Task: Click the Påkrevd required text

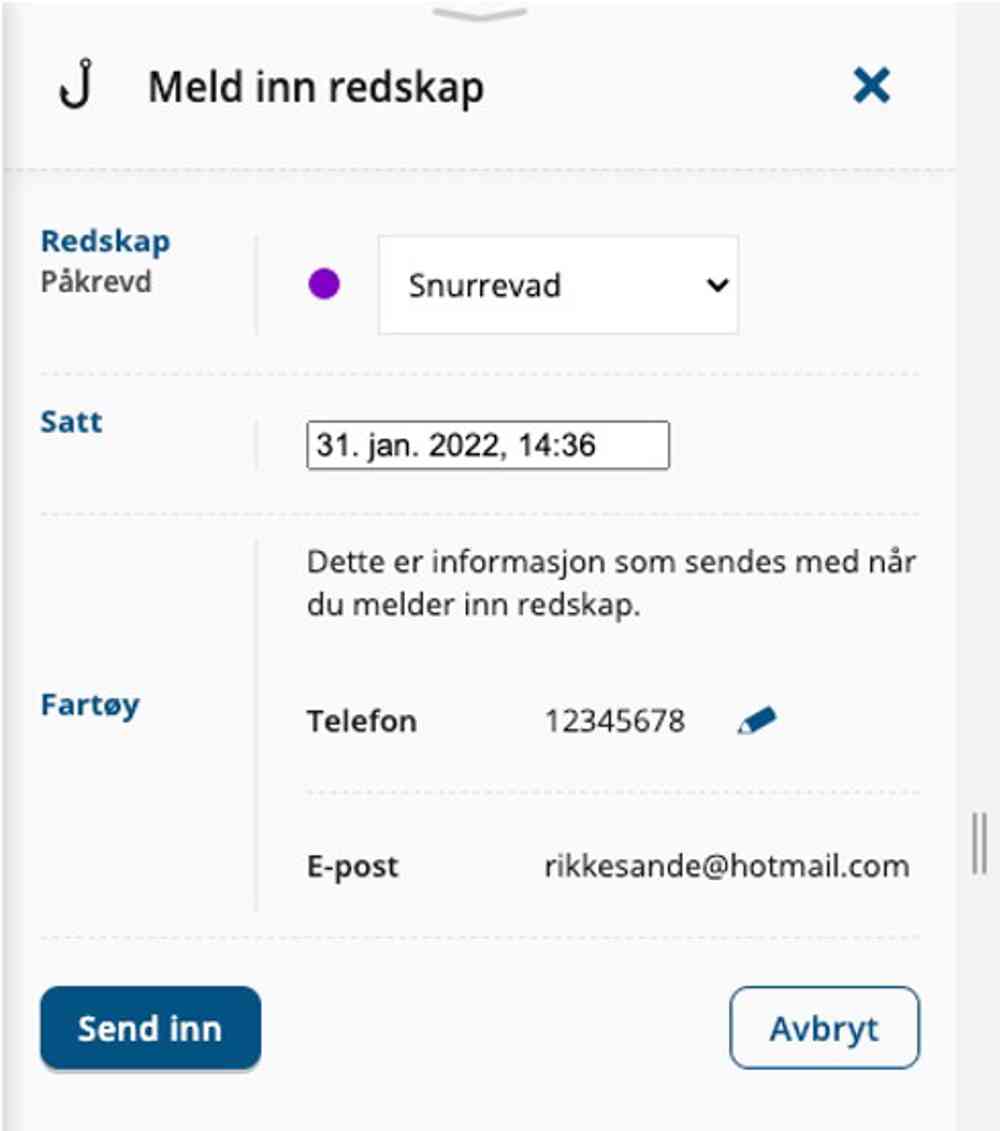Action: 96,281
